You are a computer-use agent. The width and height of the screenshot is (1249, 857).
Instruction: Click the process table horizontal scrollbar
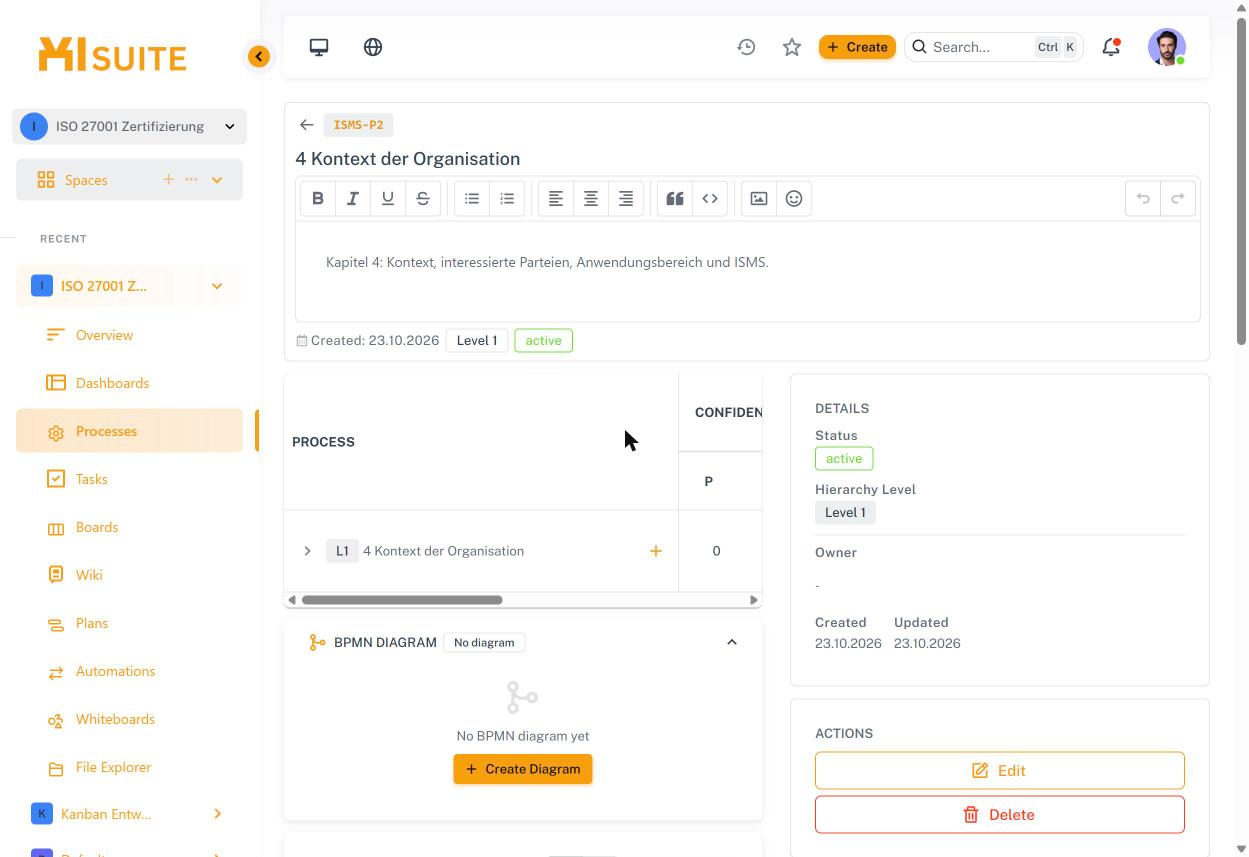click(402, 600)
